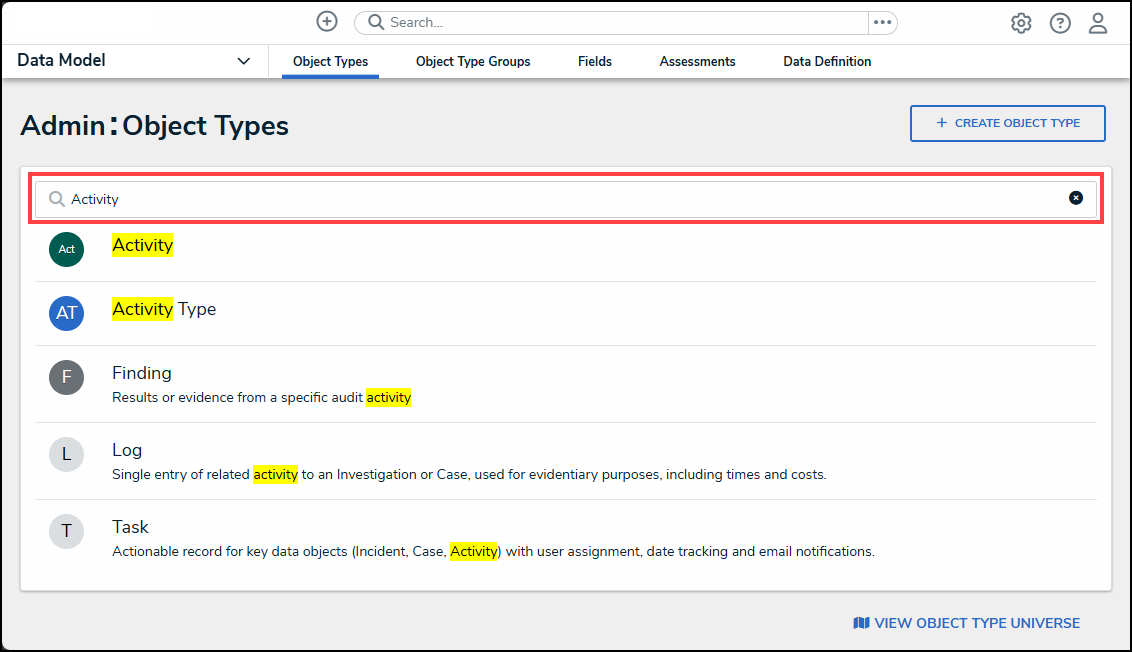Select the T icon next to Task

(66, 531)
